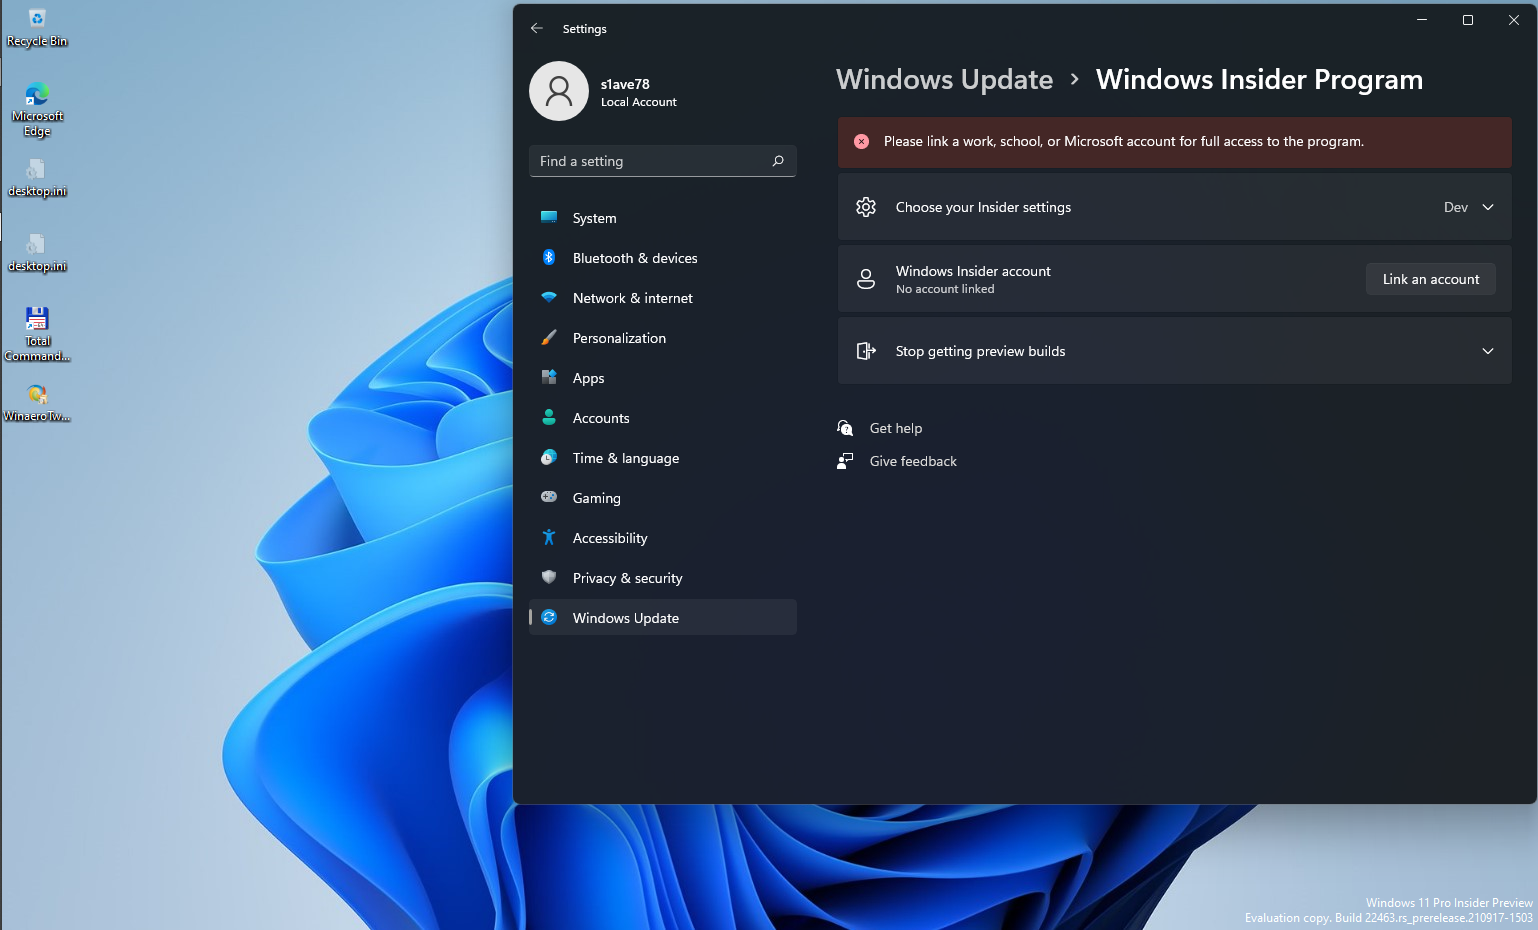The image size is (1538, 930).
Task: Go back using the Settings back arrow
Action: coord(537,28)
